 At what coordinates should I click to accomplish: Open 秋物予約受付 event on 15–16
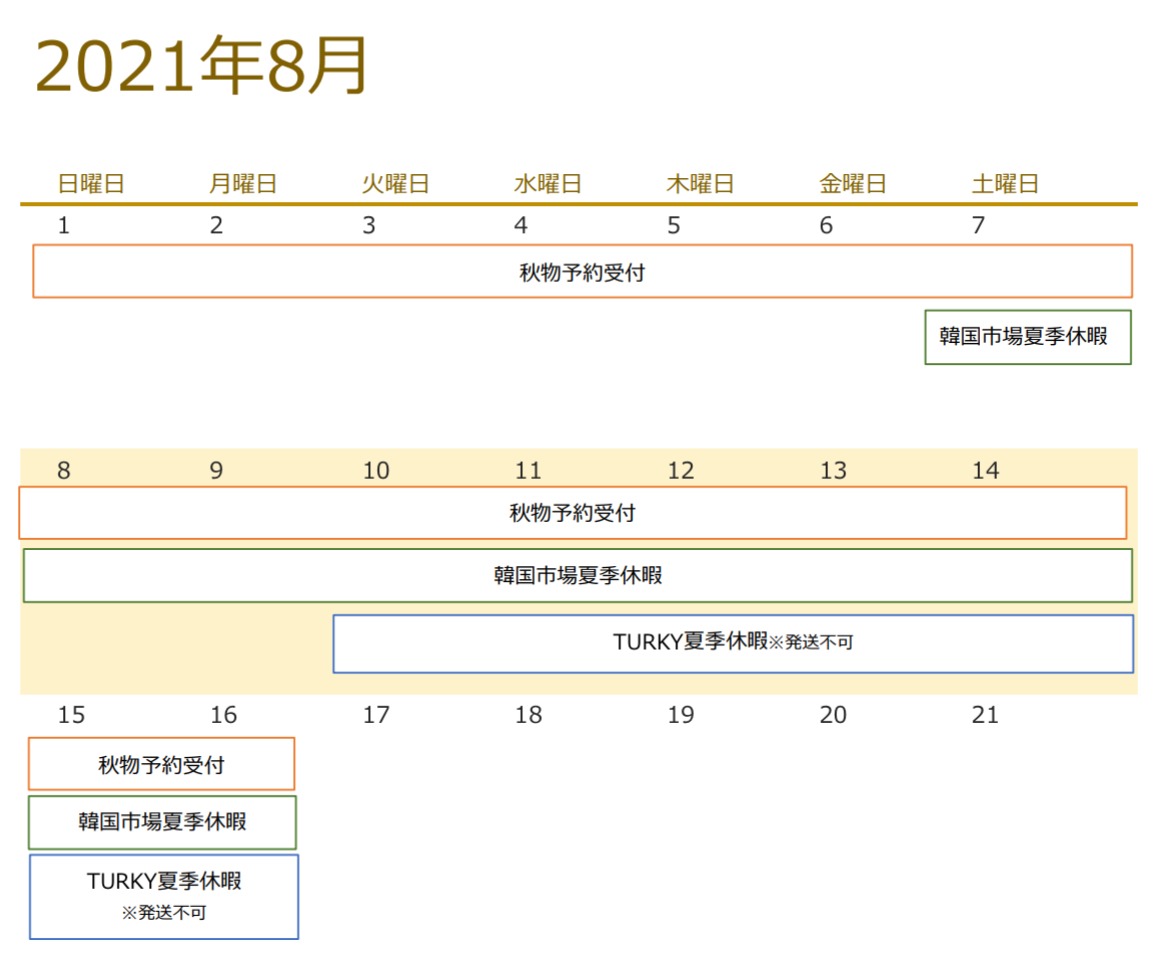pyautogui.click(x=162, y=764)
